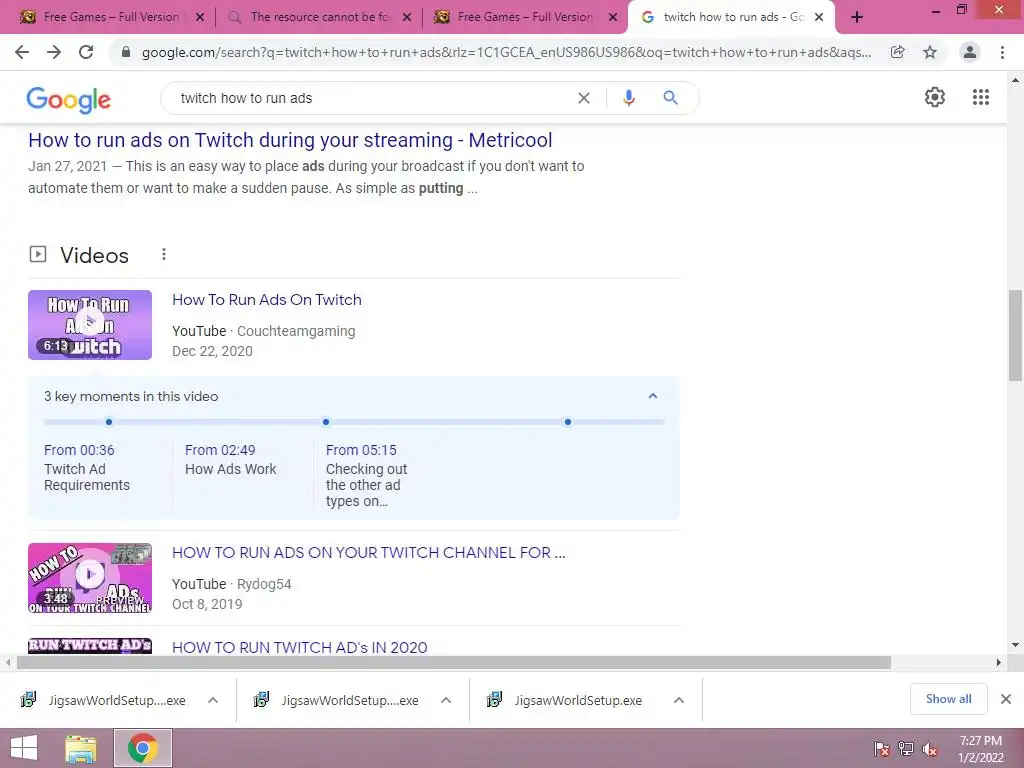
Task: Jump to 'From 05:15 Checking out the other ad types' moment
Action: click(366, 475)
